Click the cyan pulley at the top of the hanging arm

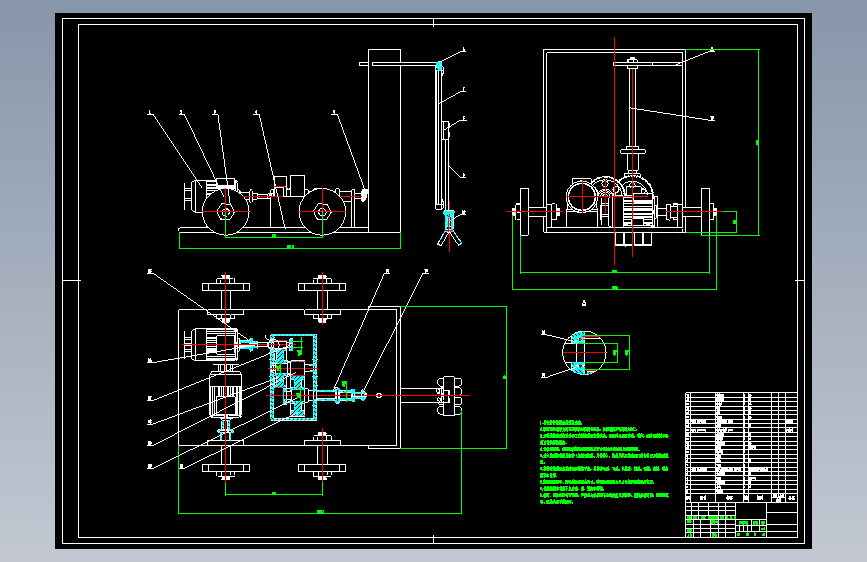point(440,67)
